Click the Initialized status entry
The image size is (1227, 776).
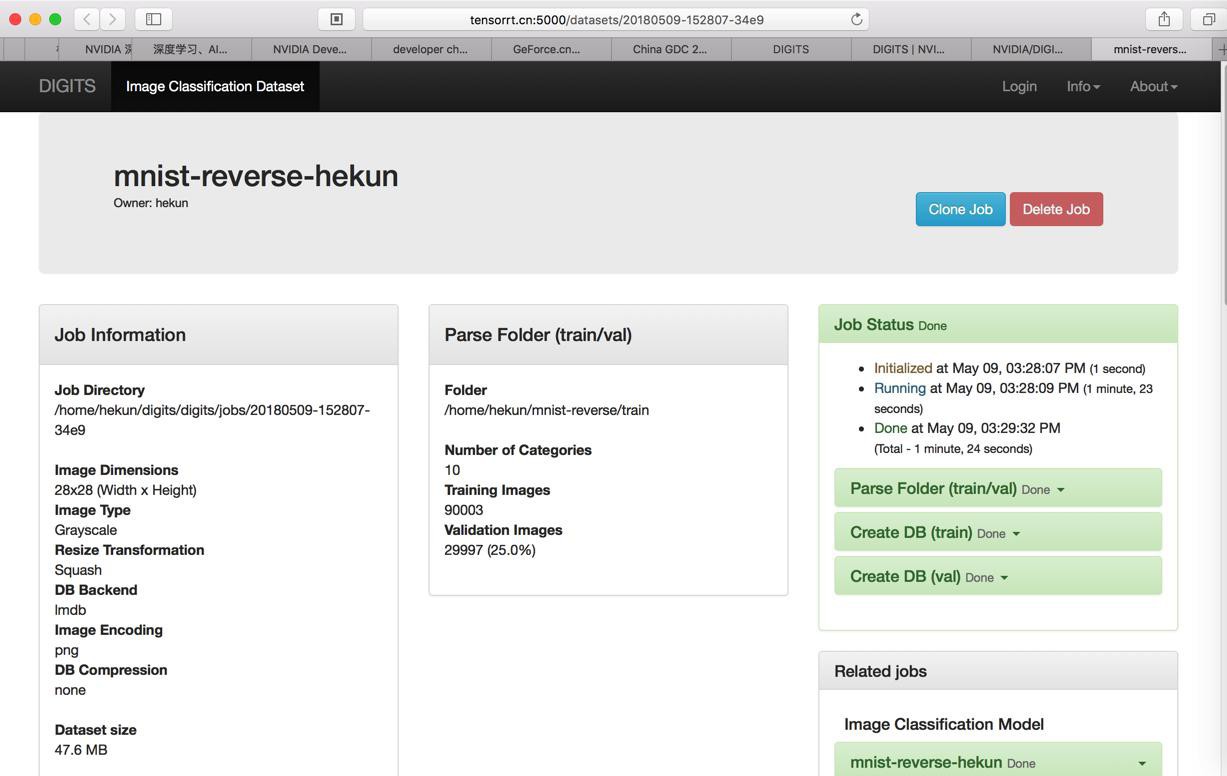(1010, 368)
